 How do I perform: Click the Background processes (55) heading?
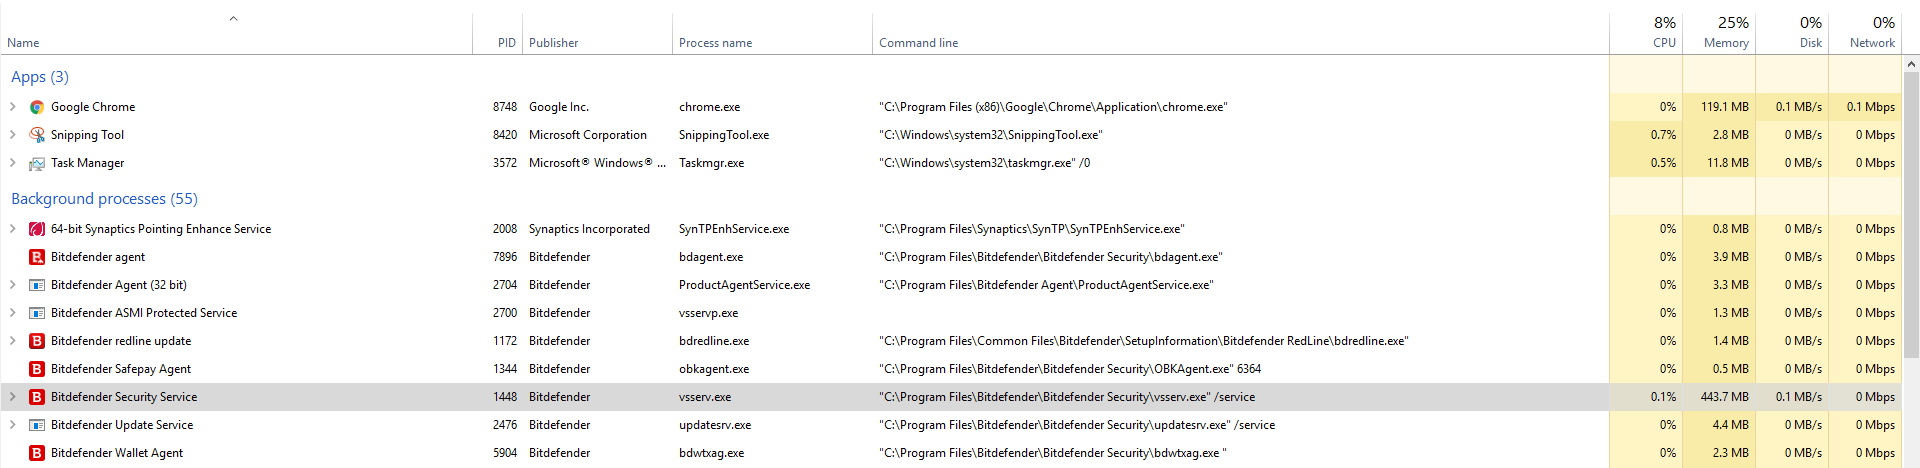click(104, 199)
